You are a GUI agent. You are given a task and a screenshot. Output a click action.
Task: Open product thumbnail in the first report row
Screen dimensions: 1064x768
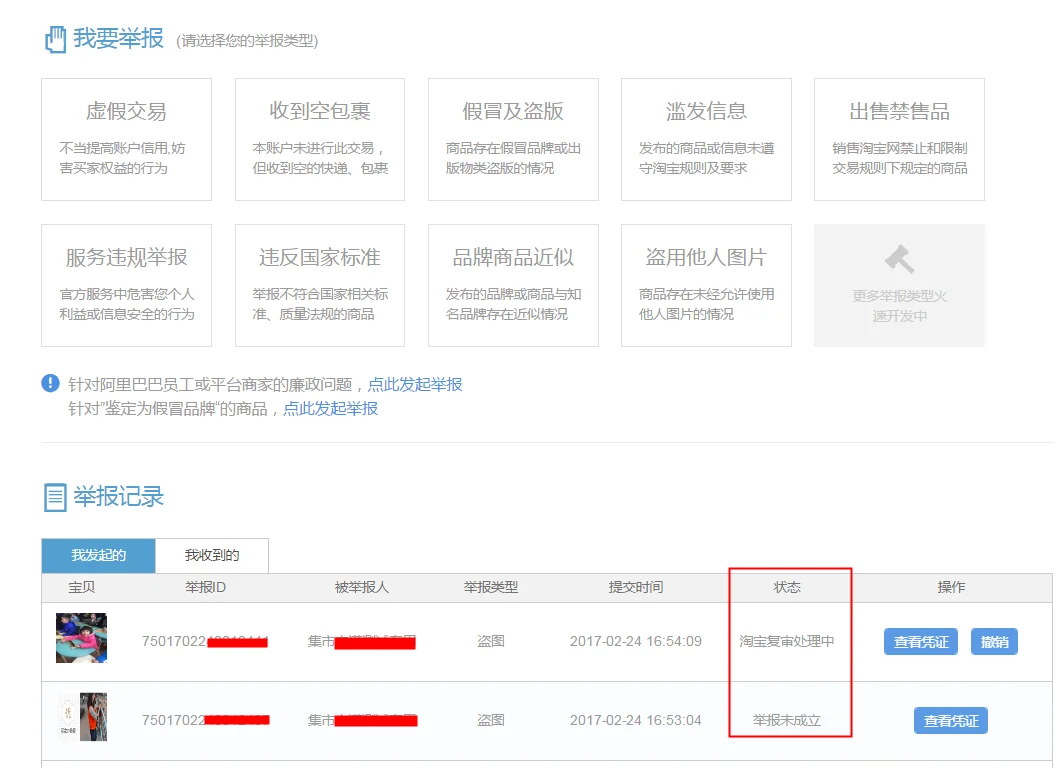(x=81, y=639)
